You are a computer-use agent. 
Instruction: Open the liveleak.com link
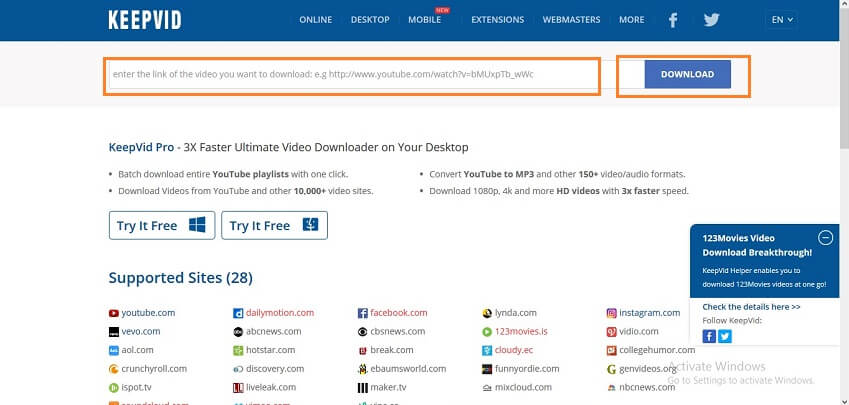[x=271, y=388]
